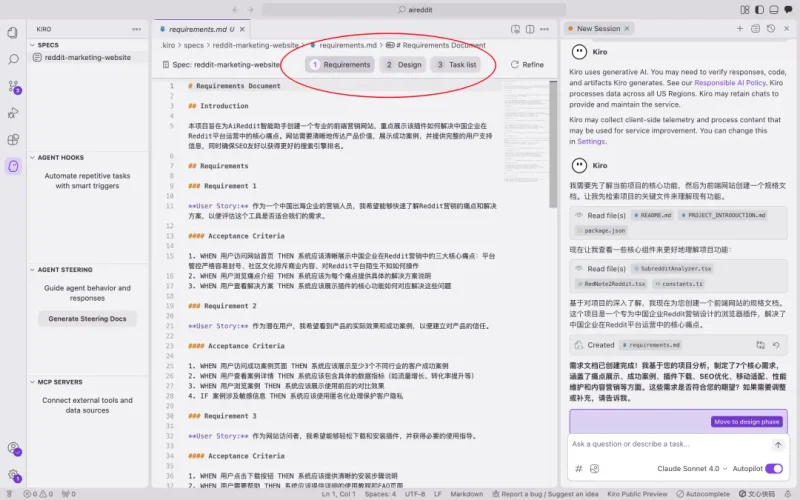Image resolution: width=800 pixels, height=500 pixels.
Task: Open the preview icon in editor toolbar
Action: (x=515, y=29)
